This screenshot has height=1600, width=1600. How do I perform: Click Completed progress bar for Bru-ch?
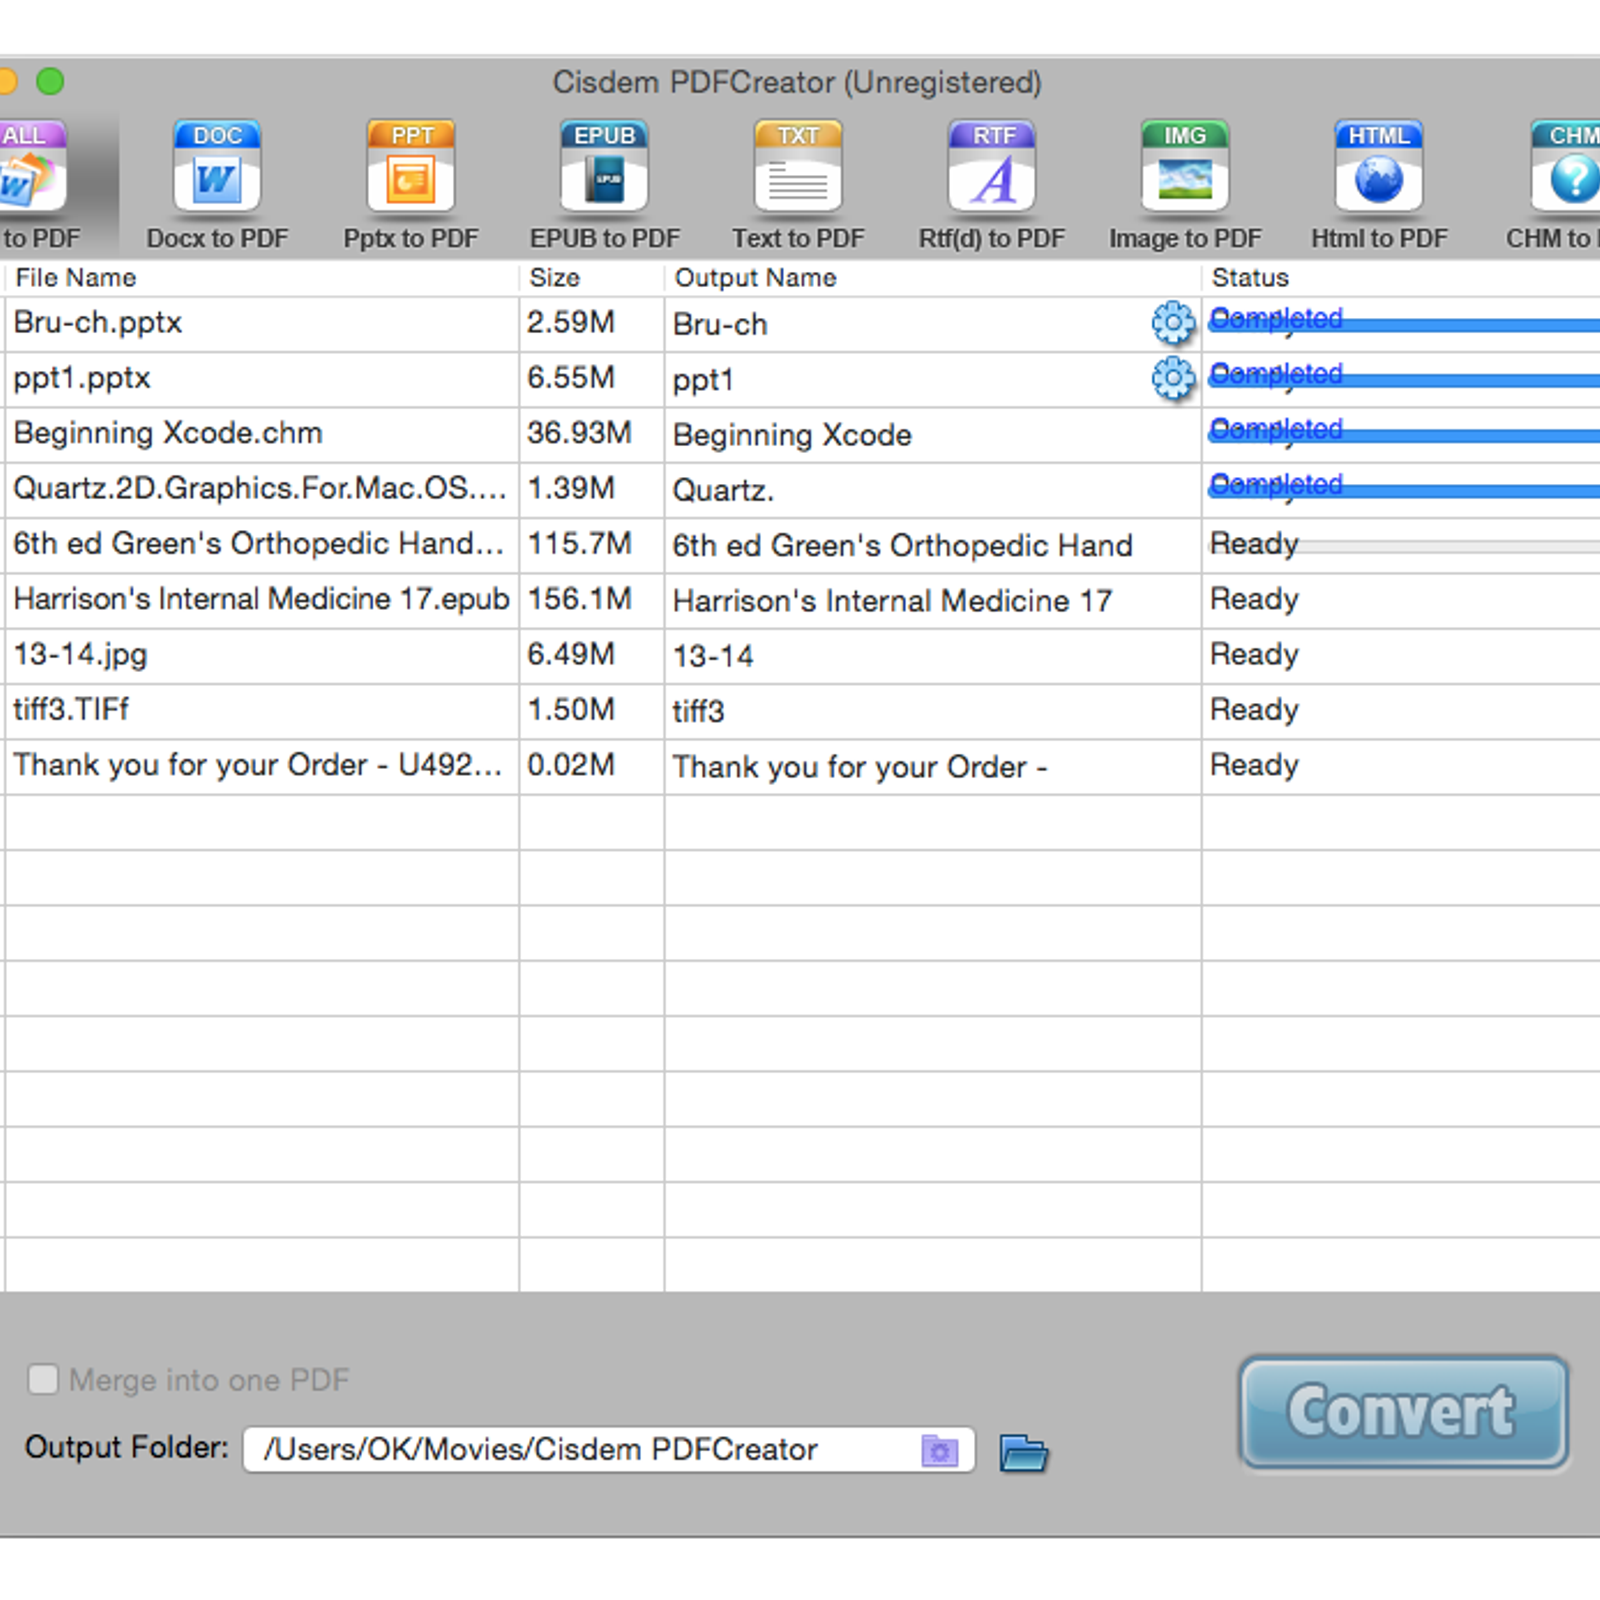[1404, 324]
